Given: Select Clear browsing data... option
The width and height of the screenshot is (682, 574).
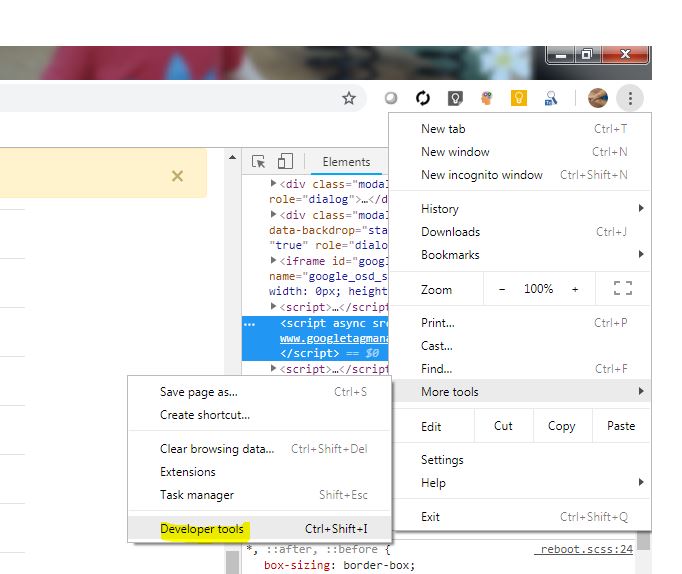Looking at the screenshot, I should (260, 449).
